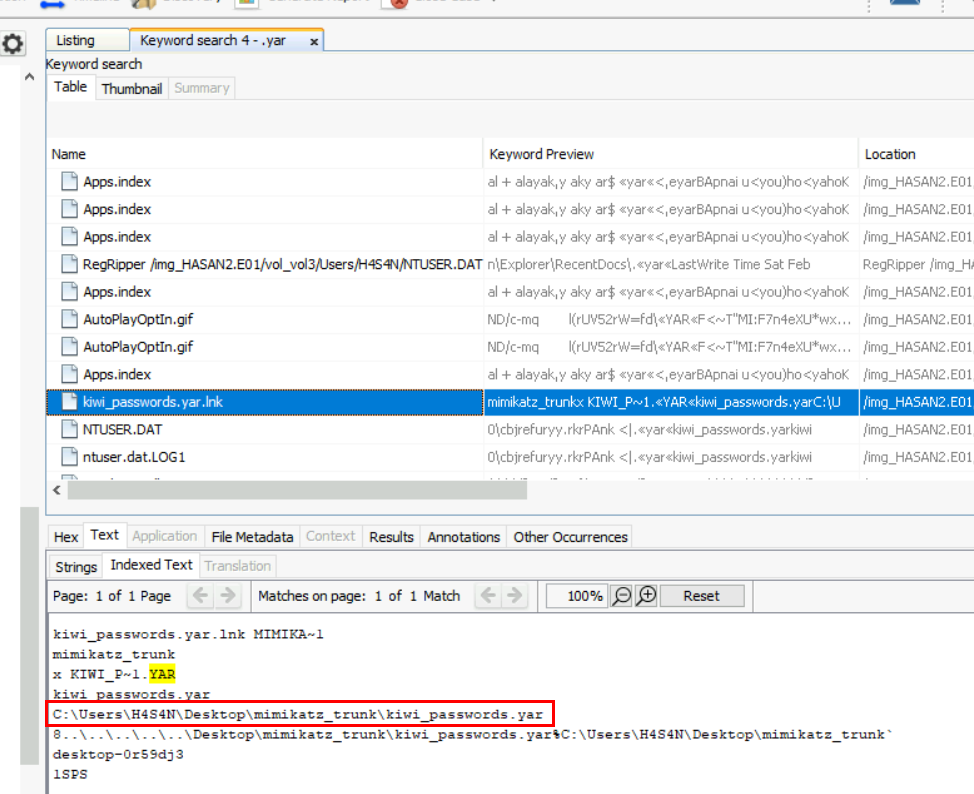This screenshot has height=794, width=974.
Task: Close the Keyword search 4 tab
Action: (314, 42)
